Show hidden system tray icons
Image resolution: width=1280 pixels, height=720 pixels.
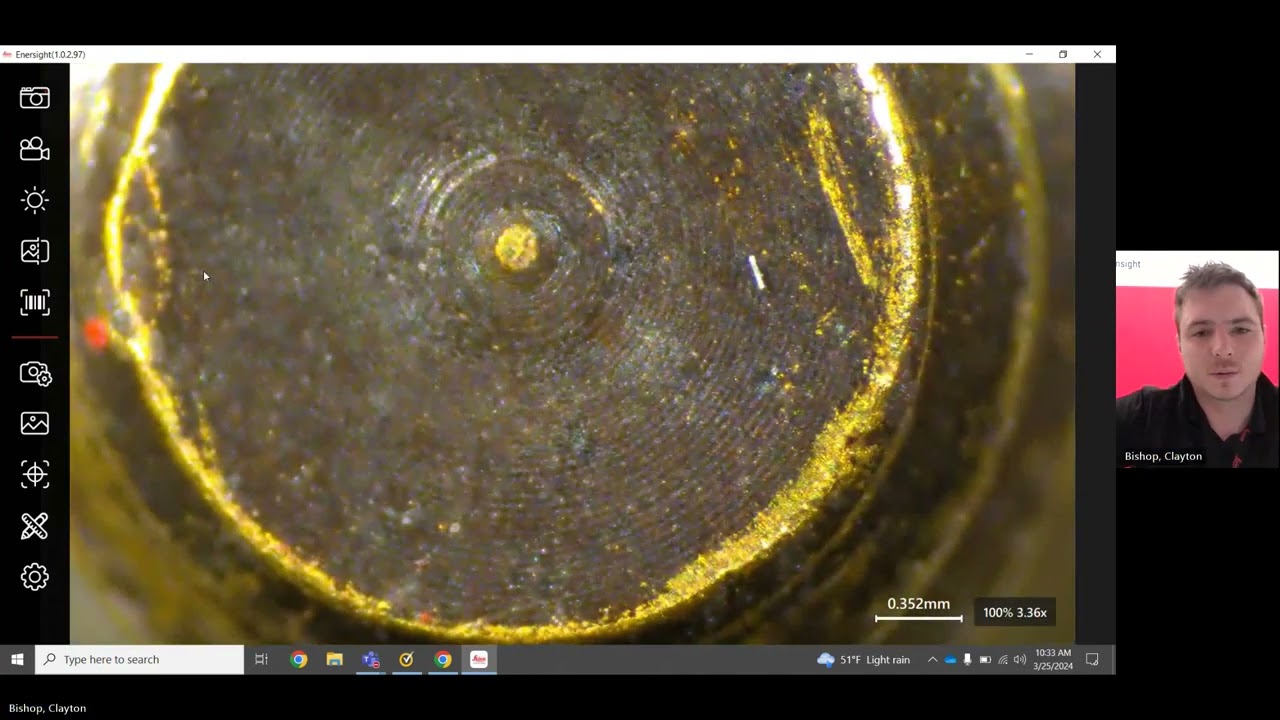[x=932, y=659]
